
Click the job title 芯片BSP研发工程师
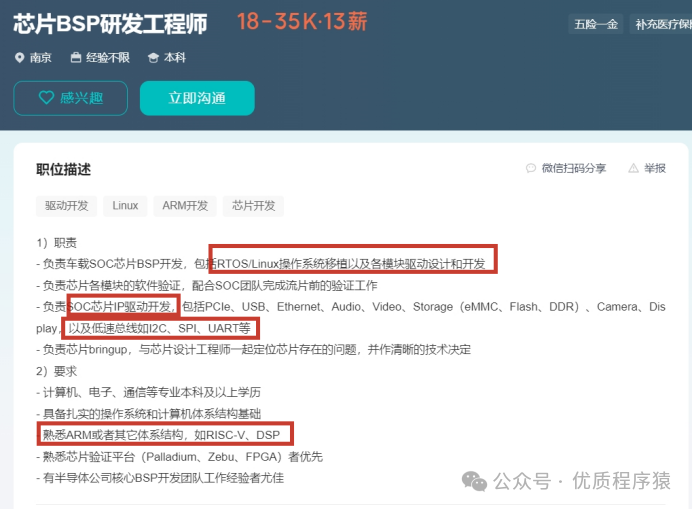(x=110, y=24)
